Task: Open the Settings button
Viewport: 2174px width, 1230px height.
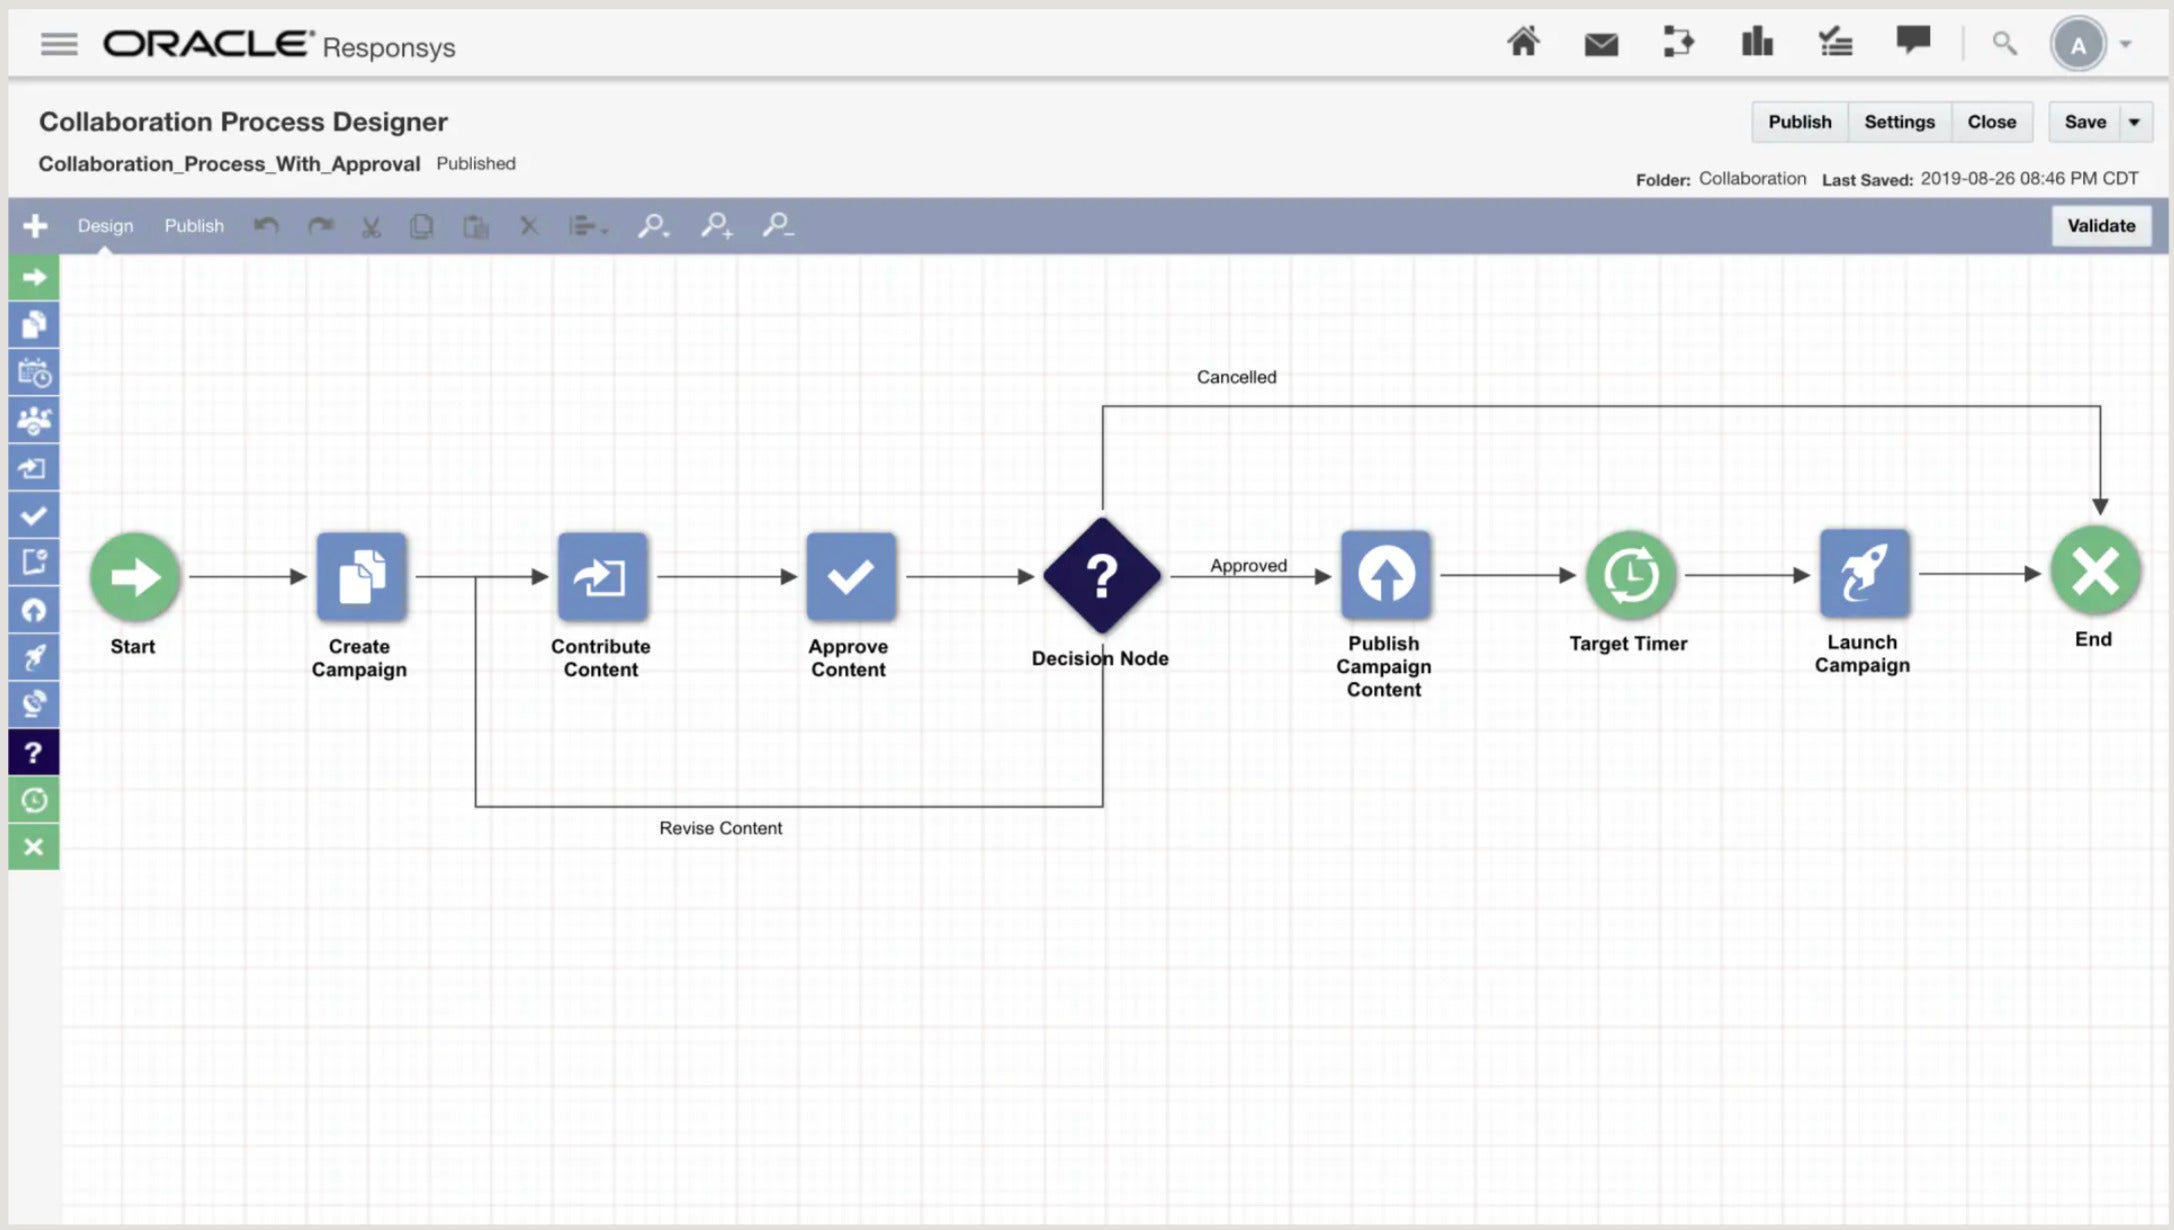Action: pyautogui.click(x=1898, y=122)
